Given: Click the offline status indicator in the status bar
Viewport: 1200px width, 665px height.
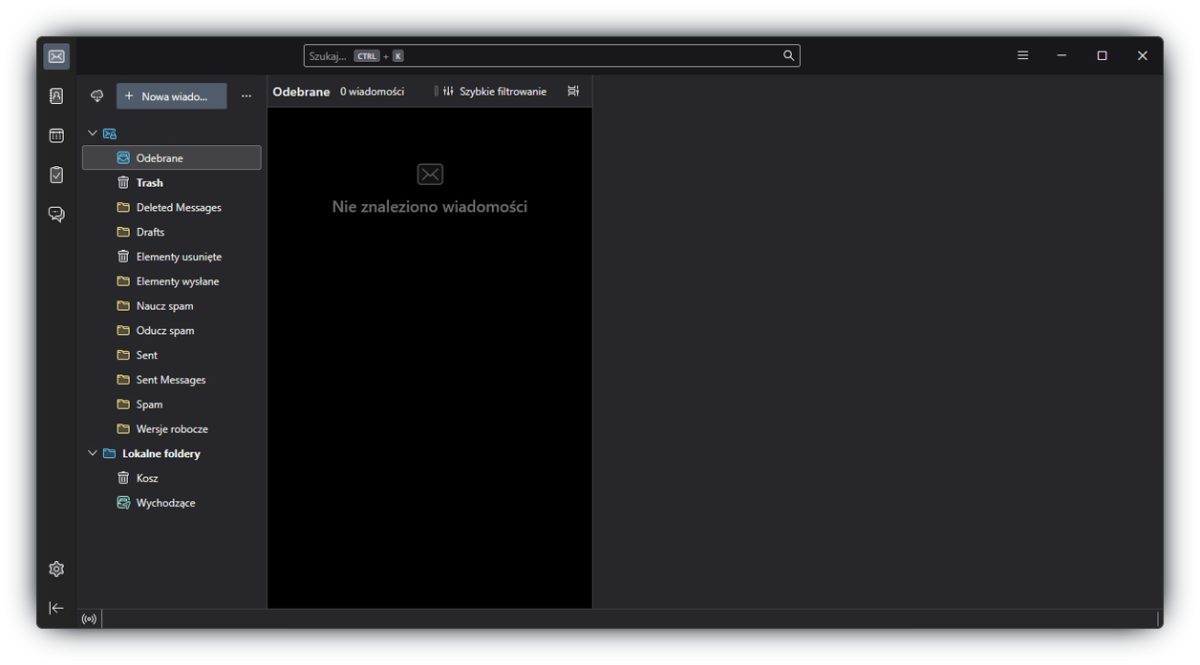Looking at the screenshot, I should (89, 618).
